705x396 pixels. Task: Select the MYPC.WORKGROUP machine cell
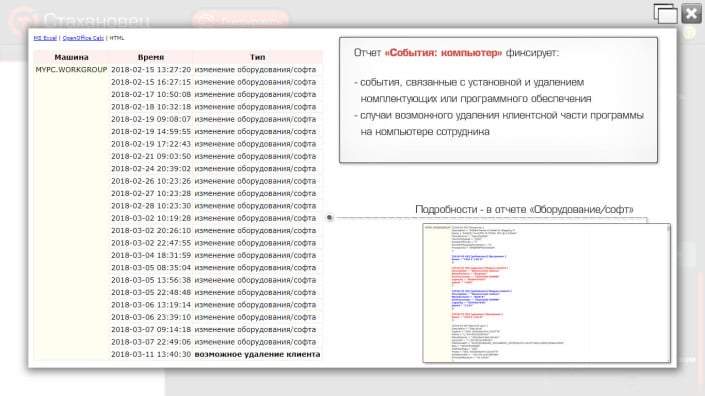coord(71,70)
